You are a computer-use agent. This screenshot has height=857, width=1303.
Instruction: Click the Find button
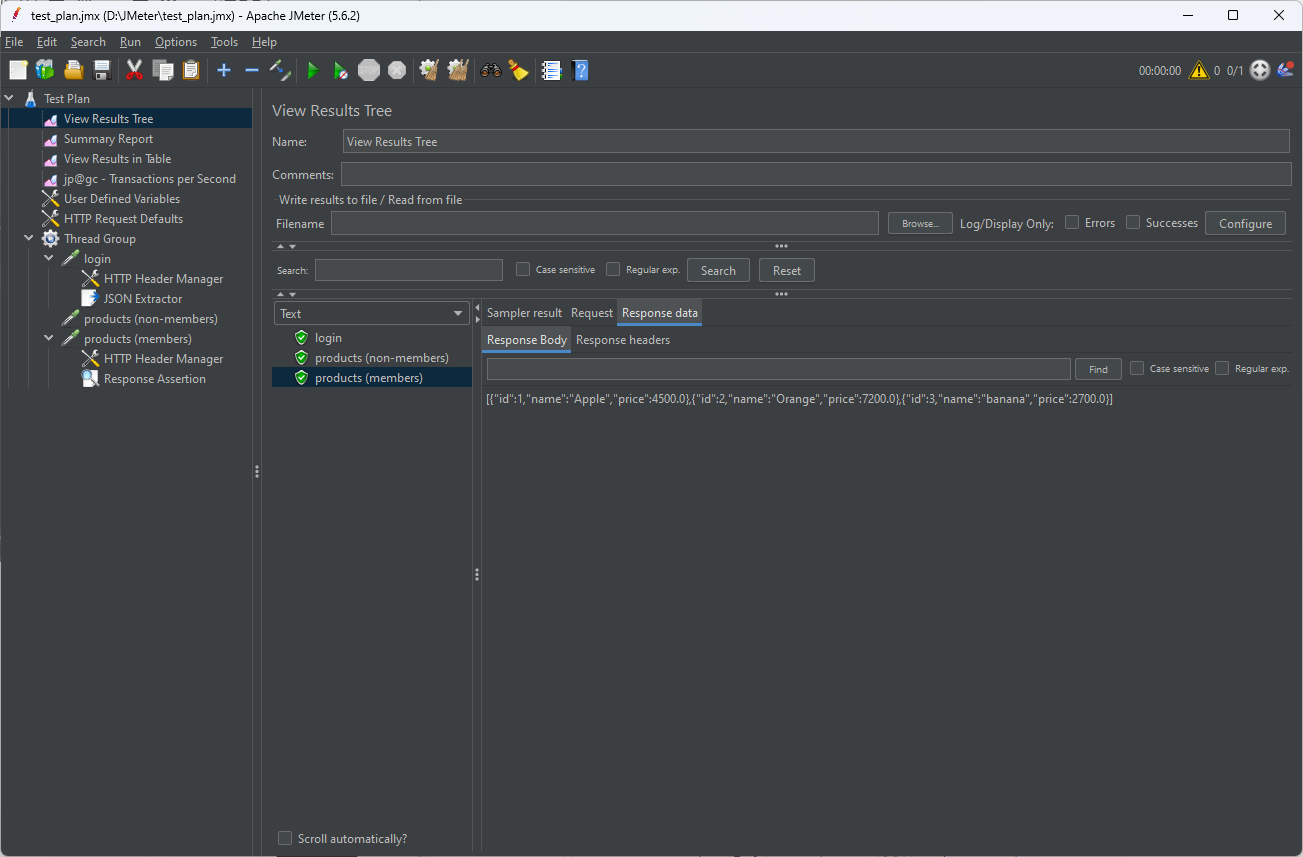[1098, 369]
